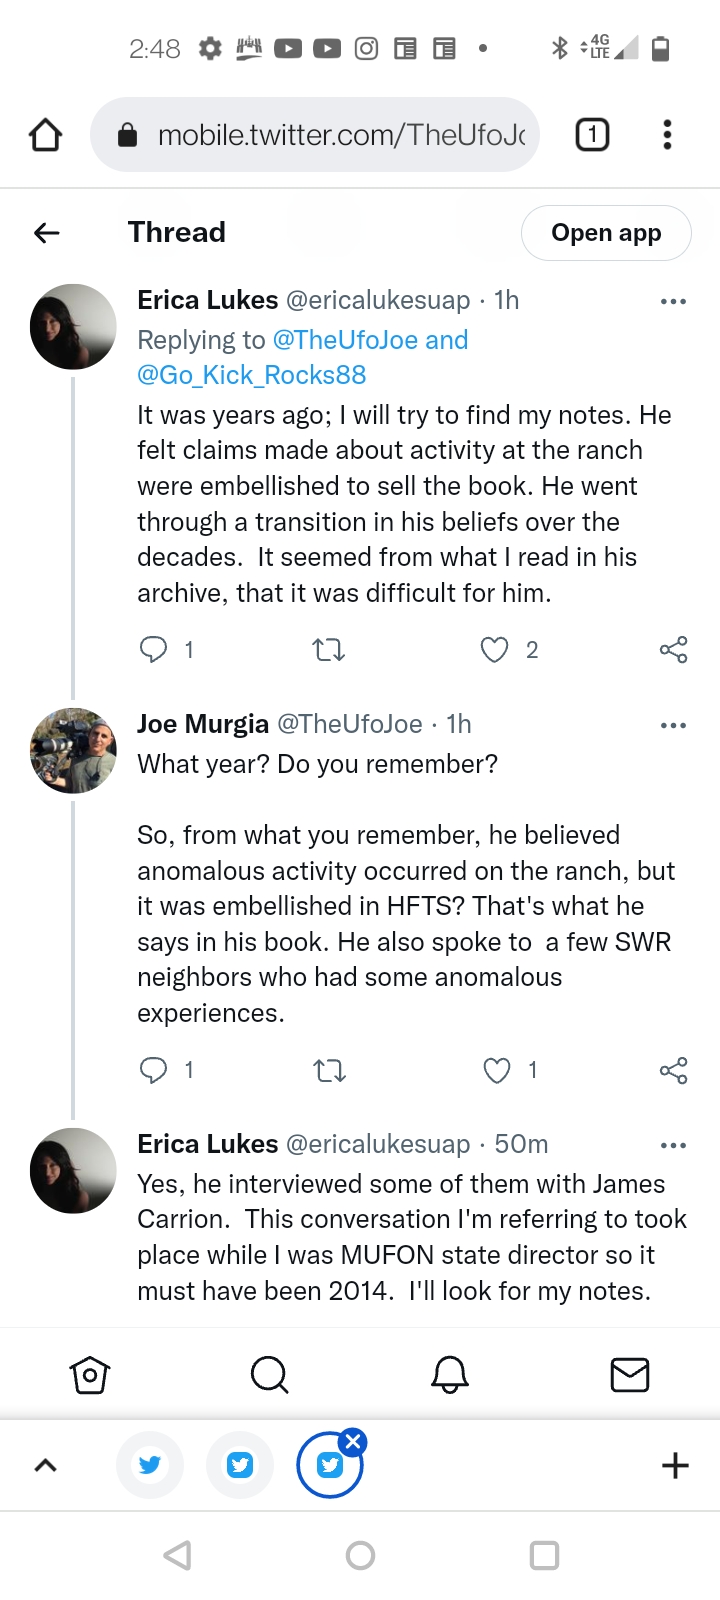The image size is (720, 1600).
Task: Share Joe Murgia's tweet
Action: [673, 1071]
